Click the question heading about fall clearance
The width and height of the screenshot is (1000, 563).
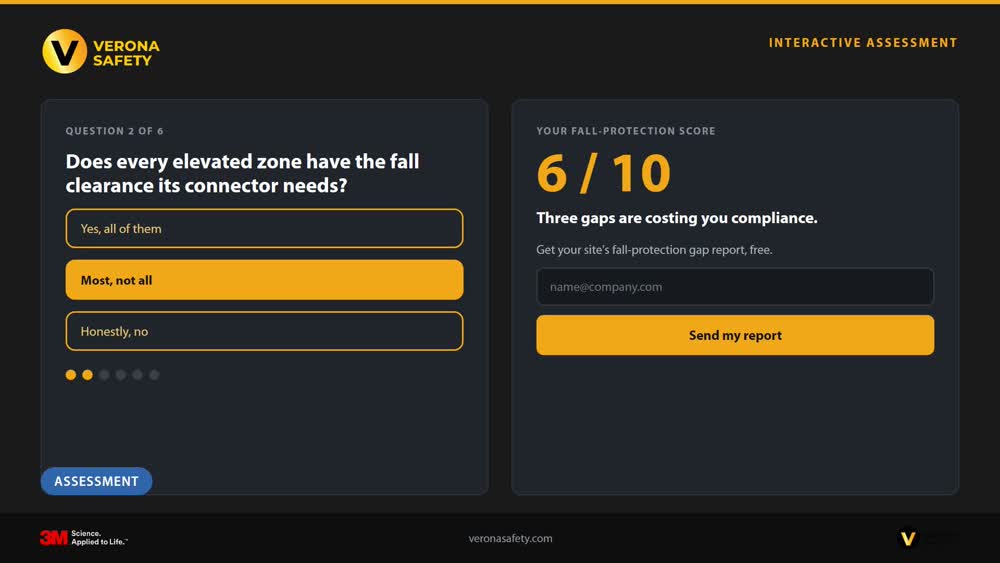point(242,173)
